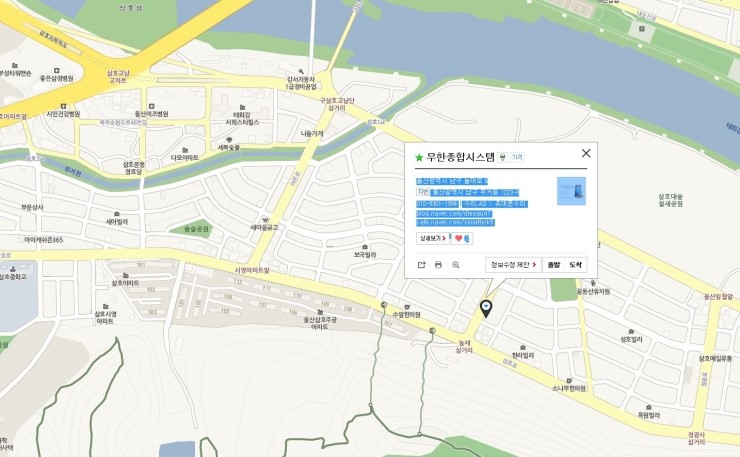Click the 거리 button in the popup header
The height and width of the screenshot is (457, 740).
[x=517, y=157]
